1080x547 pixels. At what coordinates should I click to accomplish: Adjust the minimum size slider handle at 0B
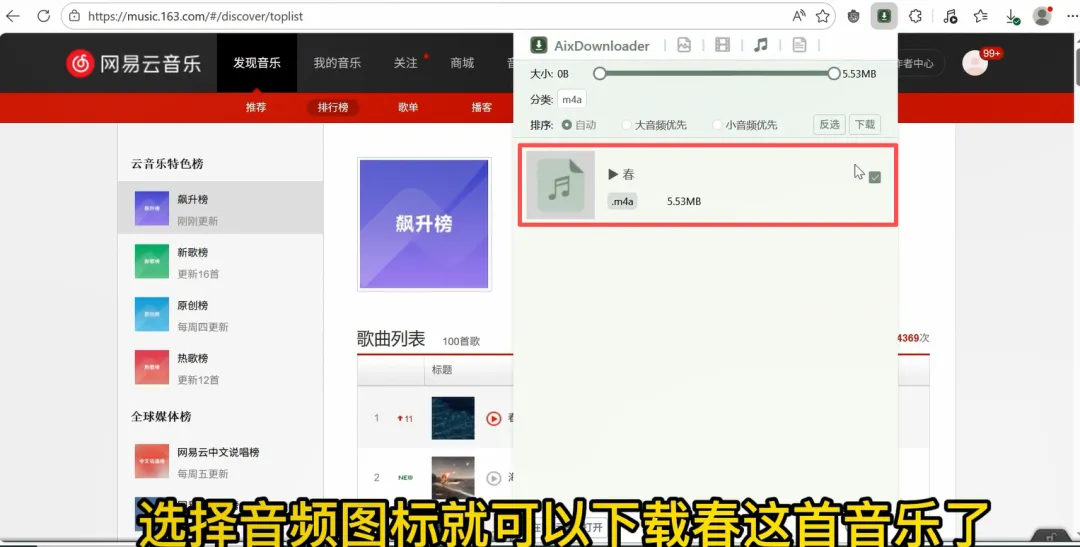click(599, 73)
